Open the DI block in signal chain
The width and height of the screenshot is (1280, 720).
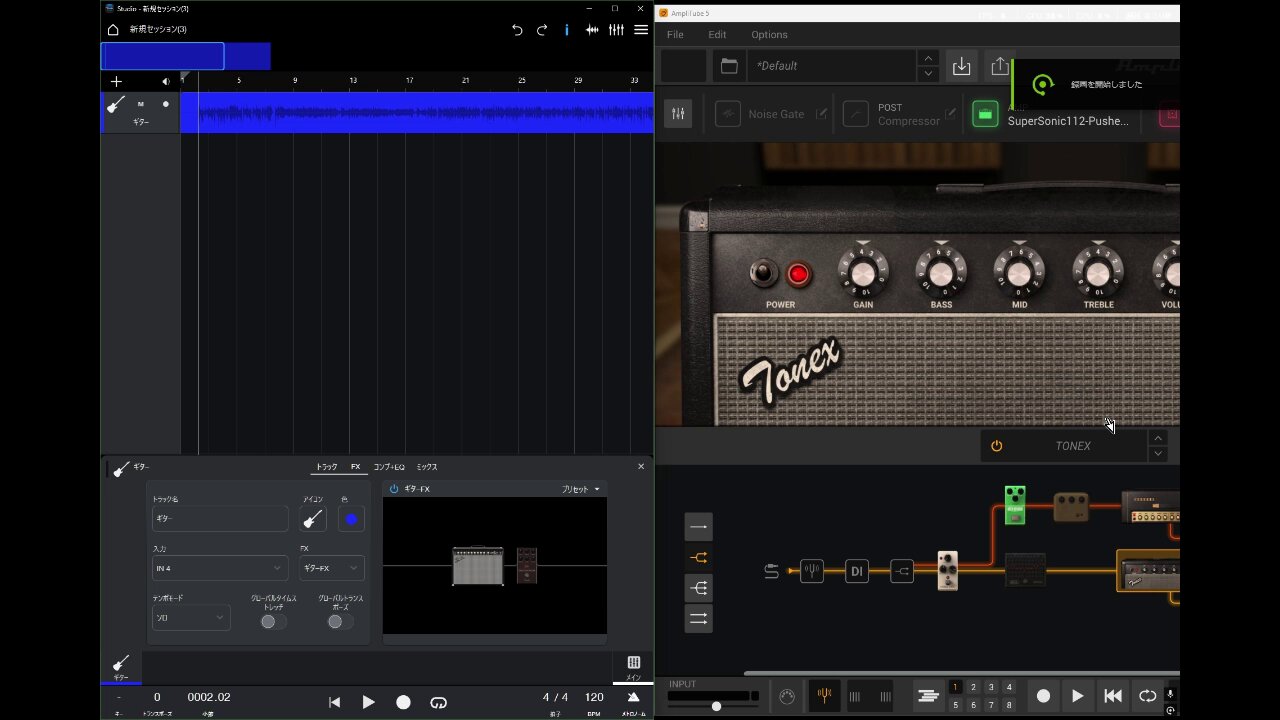(856, 572)
